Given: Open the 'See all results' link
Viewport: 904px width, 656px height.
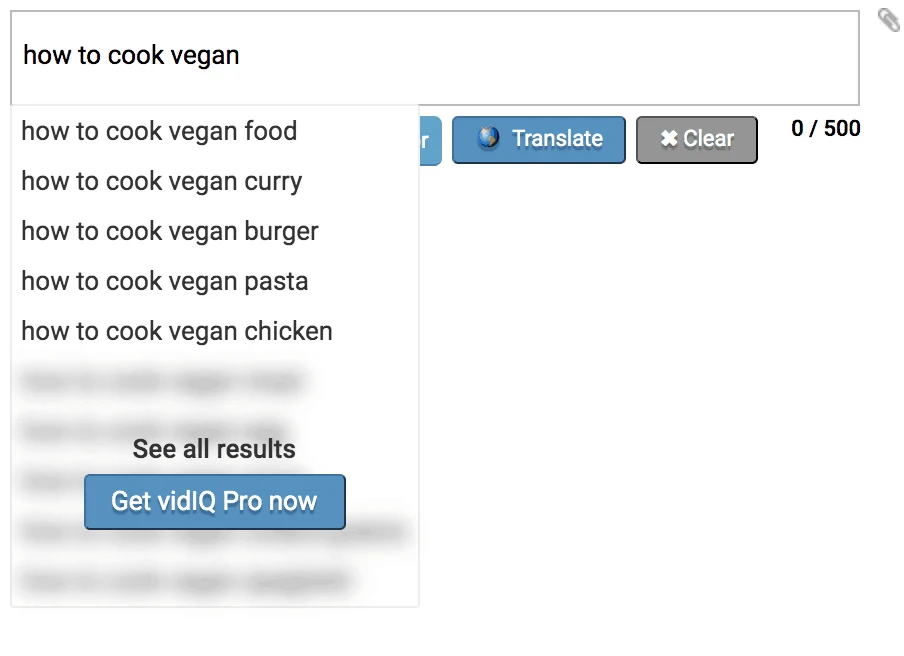Looking at the screenshot, I should coord(214,449).
